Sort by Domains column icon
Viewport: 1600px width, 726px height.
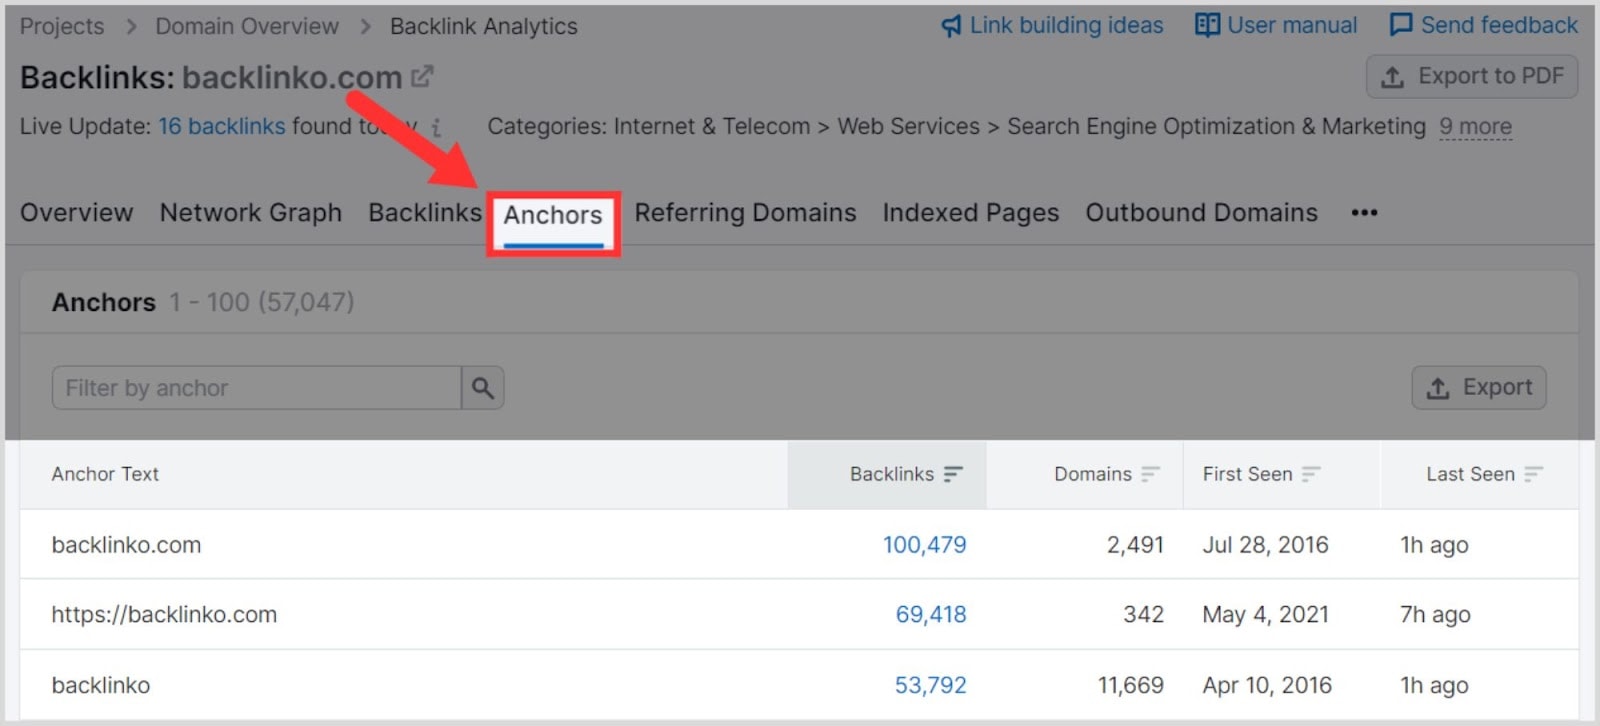pyautogui.click(x=1151, y=474)
